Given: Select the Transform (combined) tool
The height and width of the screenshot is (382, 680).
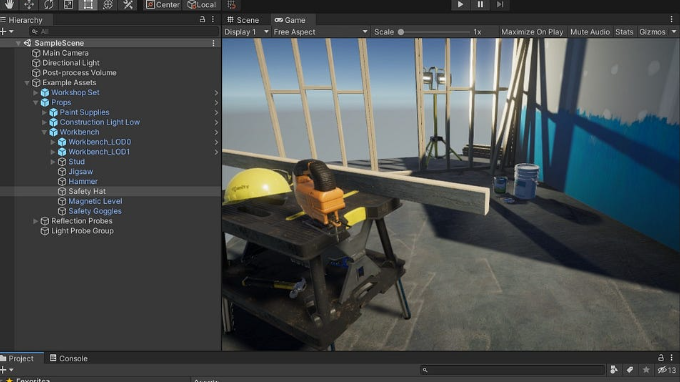Looking at the screenshot, I should (x=108, y=5).
